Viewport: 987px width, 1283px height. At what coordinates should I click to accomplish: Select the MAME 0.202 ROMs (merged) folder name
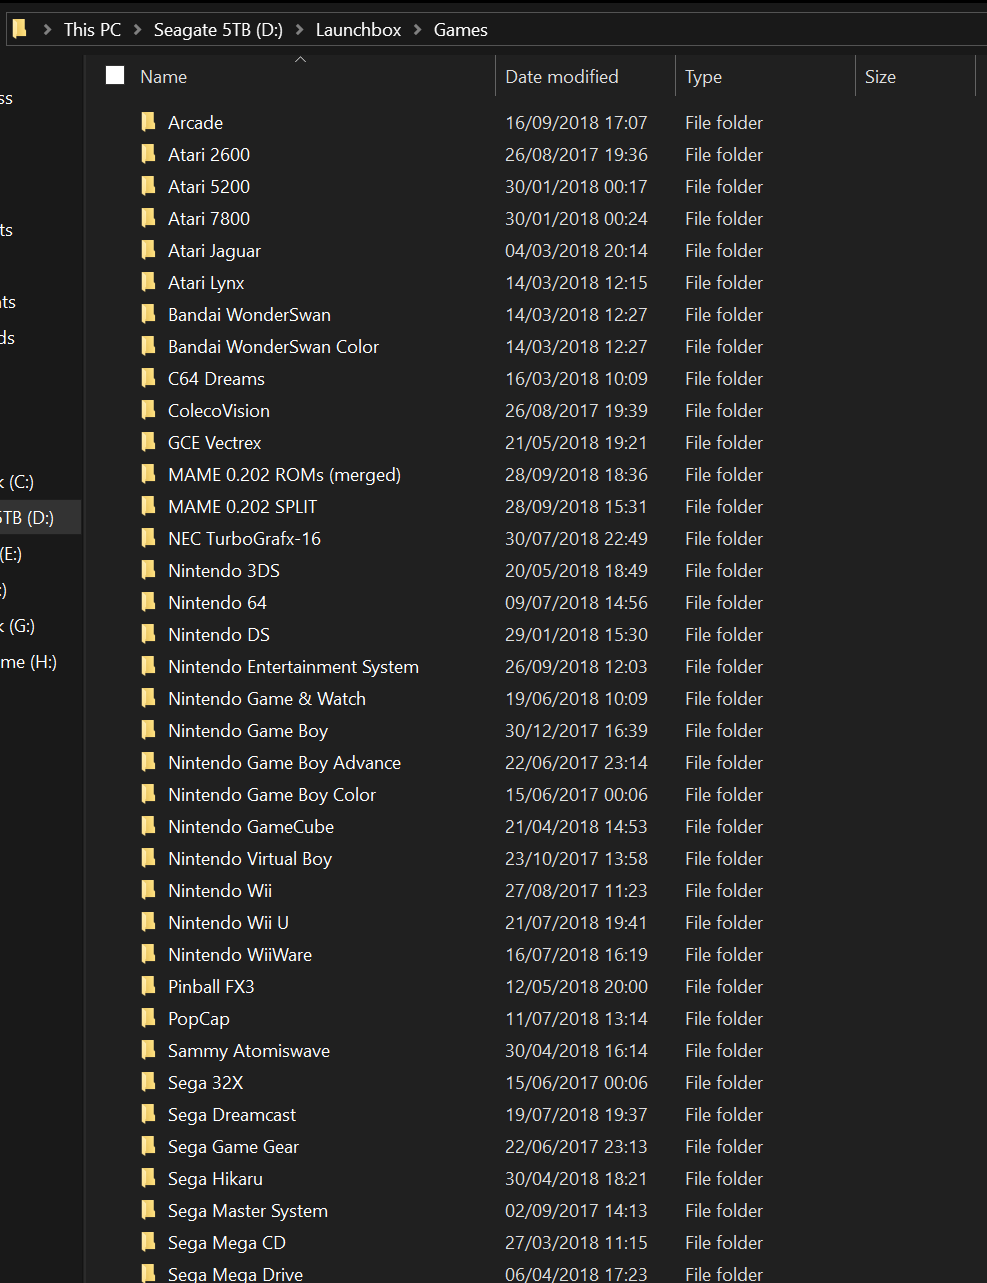[x=284, y=475]
